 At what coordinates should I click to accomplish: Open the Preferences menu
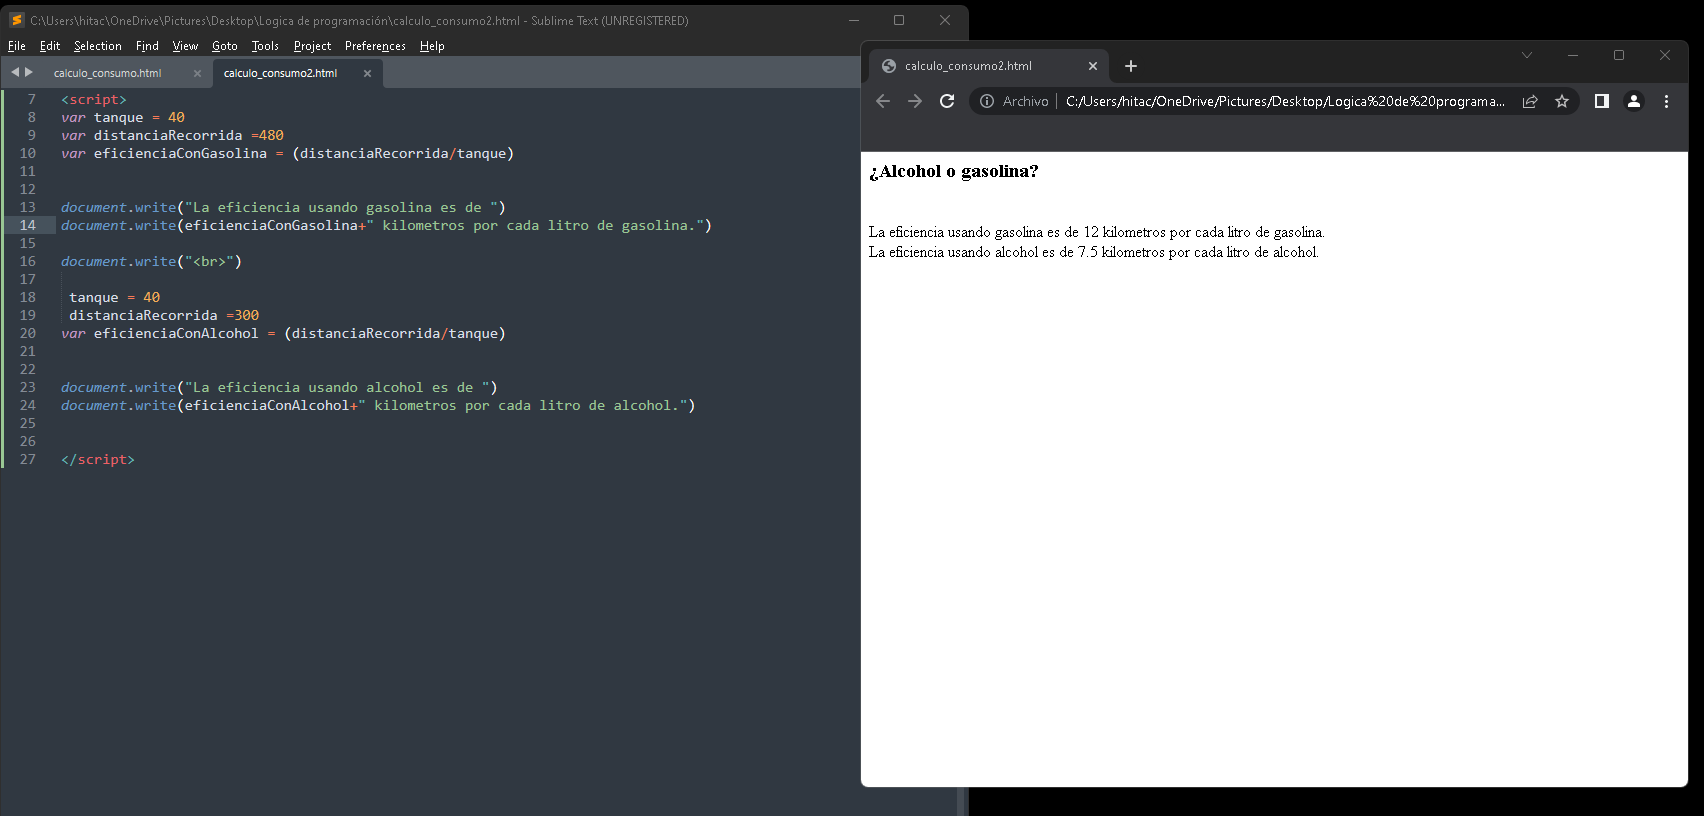coord(375,46)
